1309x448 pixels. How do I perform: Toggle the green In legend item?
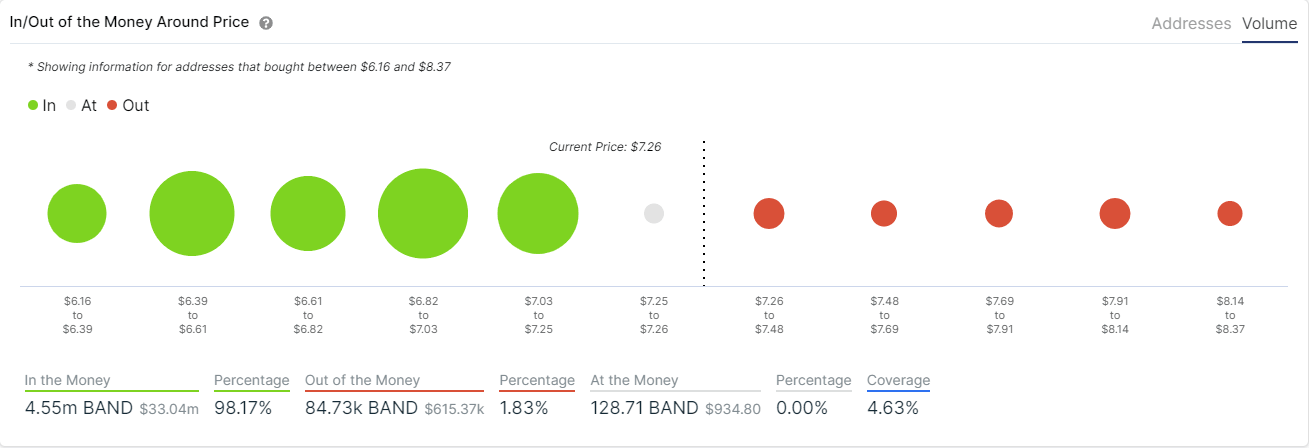[42, 105]
